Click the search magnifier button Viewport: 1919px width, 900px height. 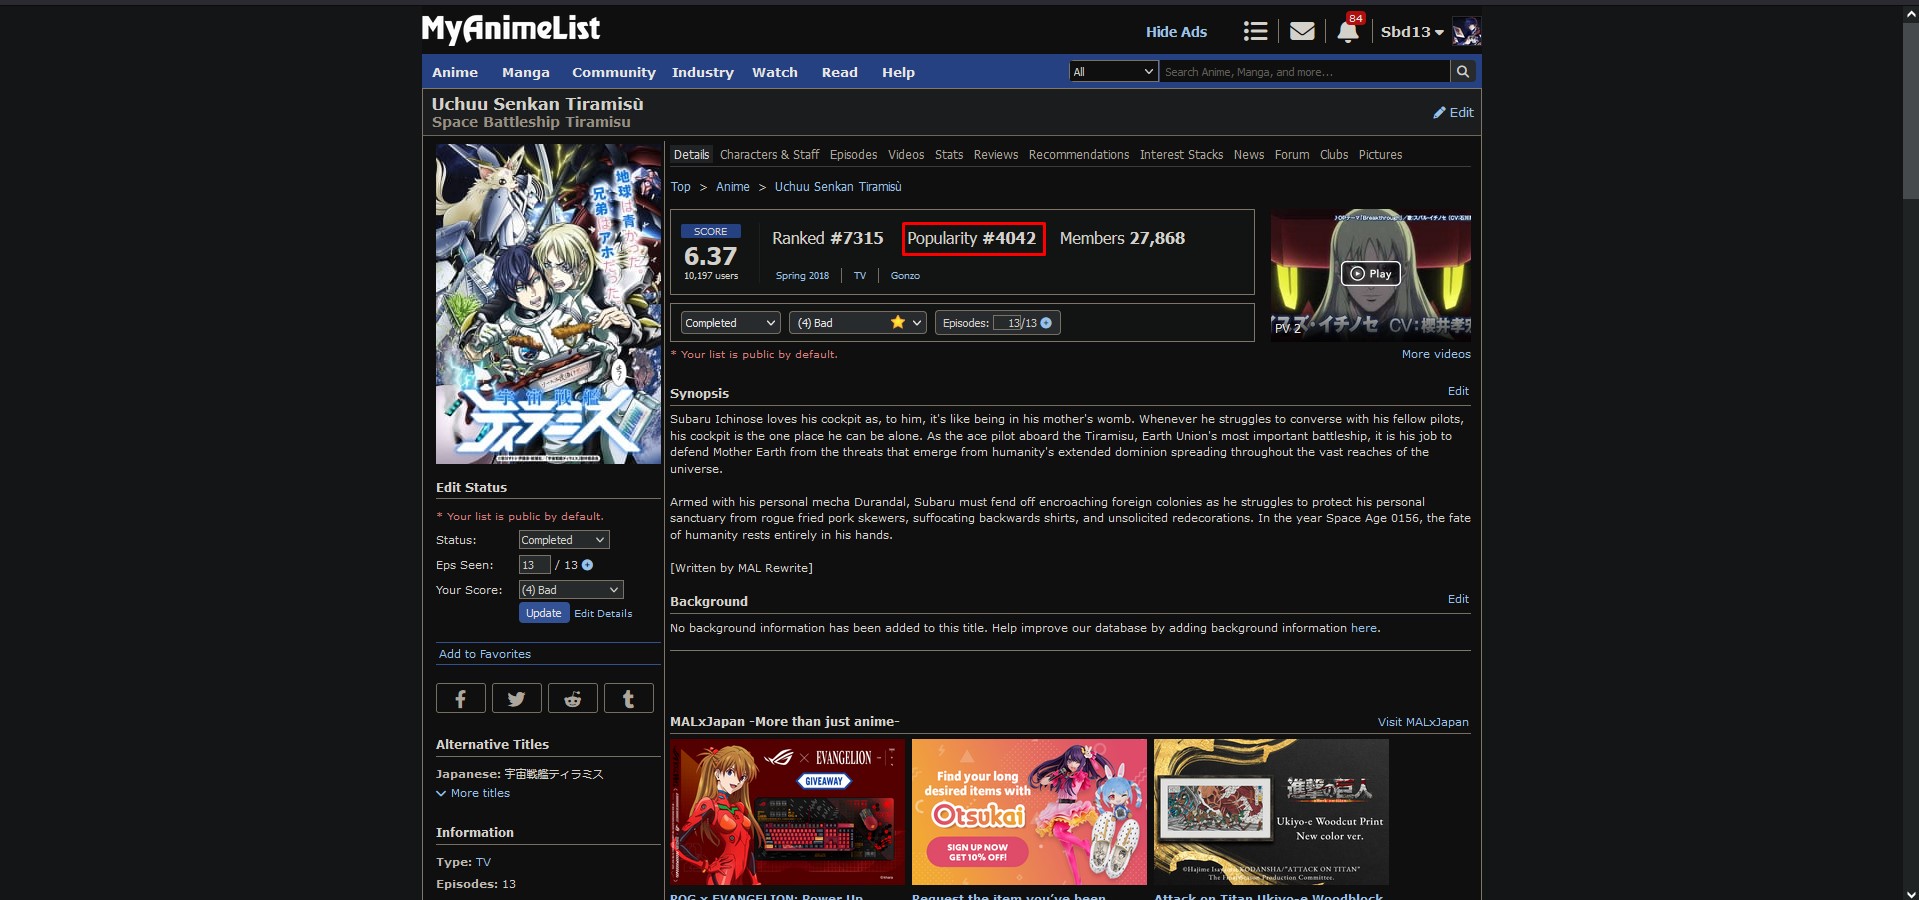[1463, 72]
